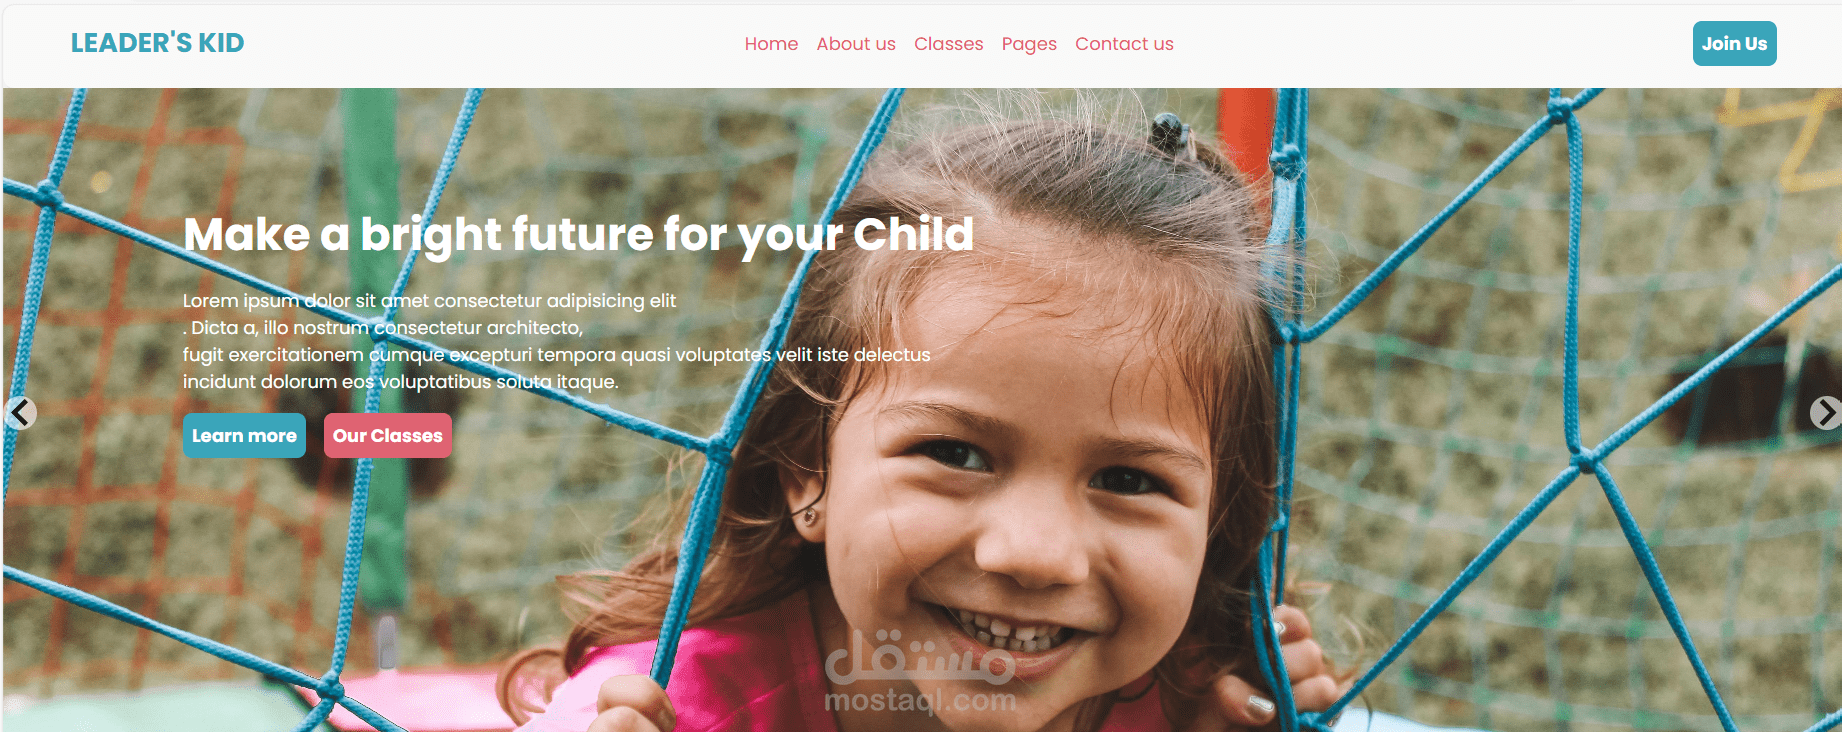Click the Arabic mostaql logo watermark
Screen dimensions: 1842x732
pos(920,656)
